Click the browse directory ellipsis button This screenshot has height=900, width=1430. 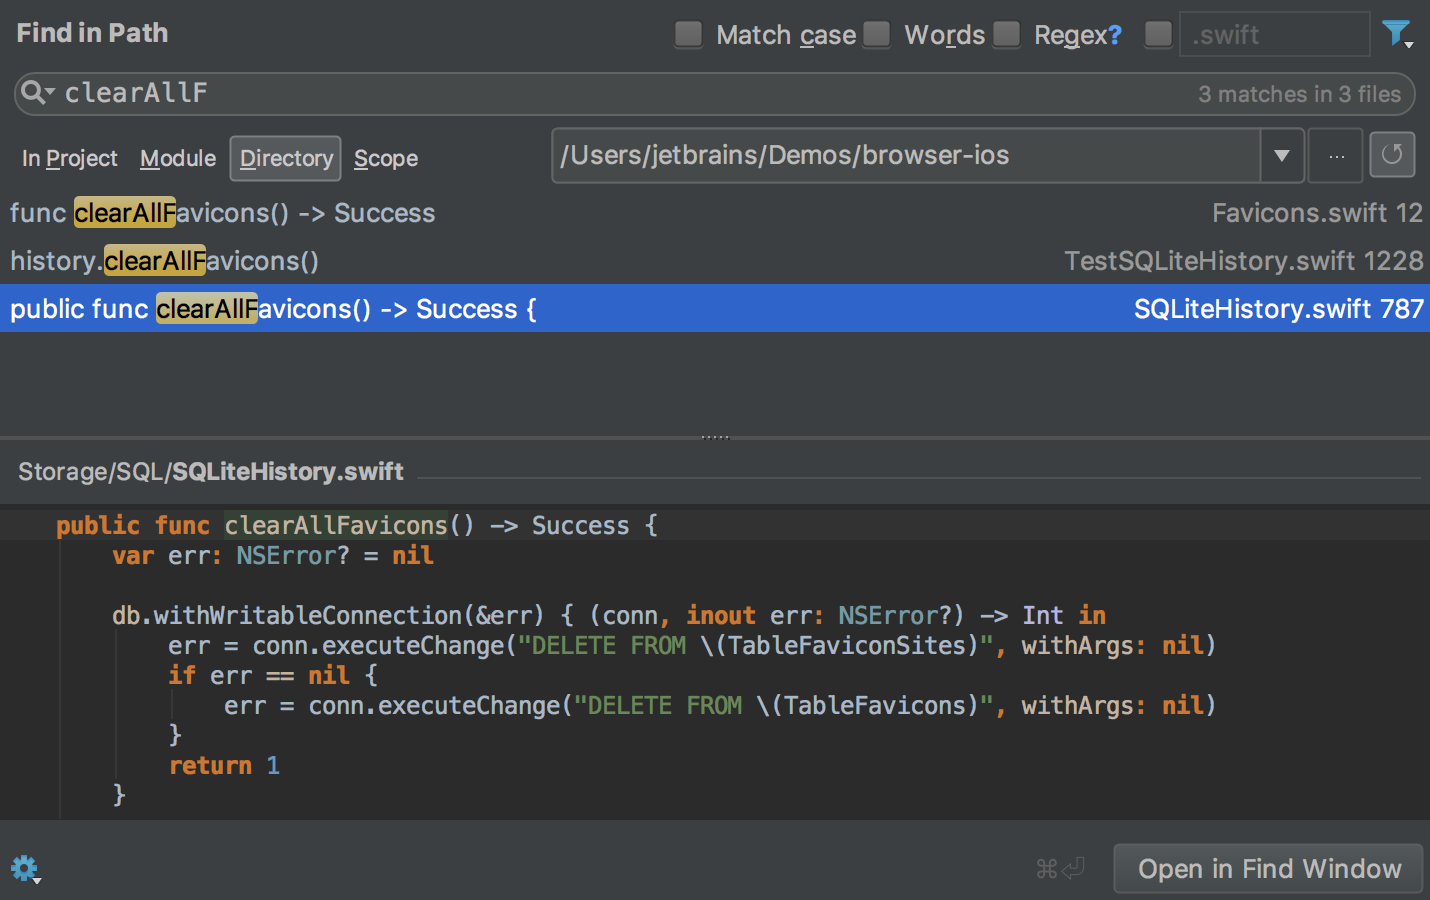(x=1336, y=156)
